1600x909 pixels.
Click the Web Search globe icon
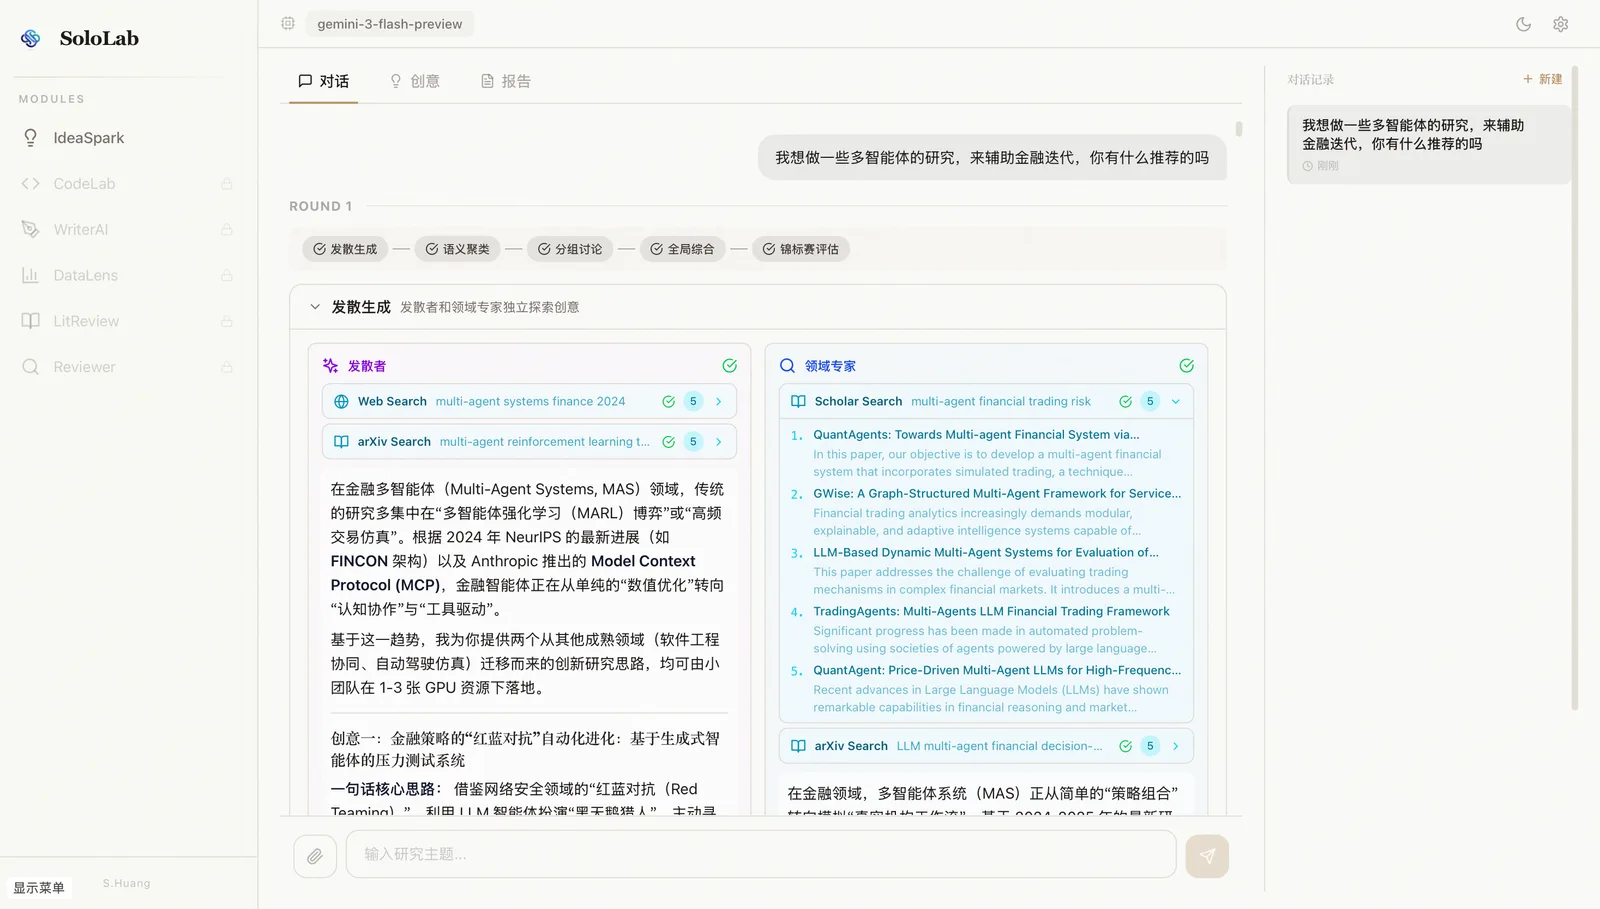[x=341, y=402]
